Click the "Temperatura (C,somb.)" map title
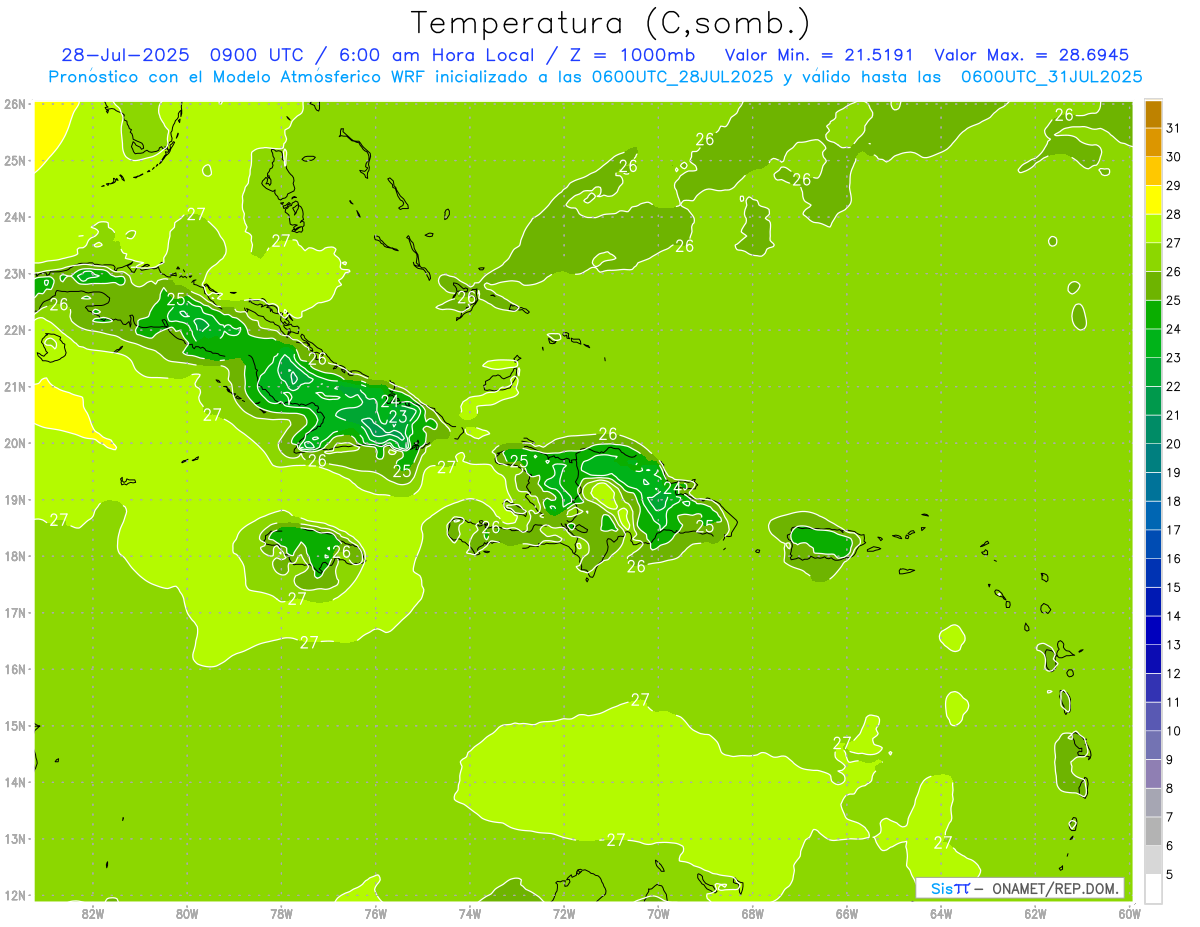Screen dimensions: 1200x927 tap(611, 22)
